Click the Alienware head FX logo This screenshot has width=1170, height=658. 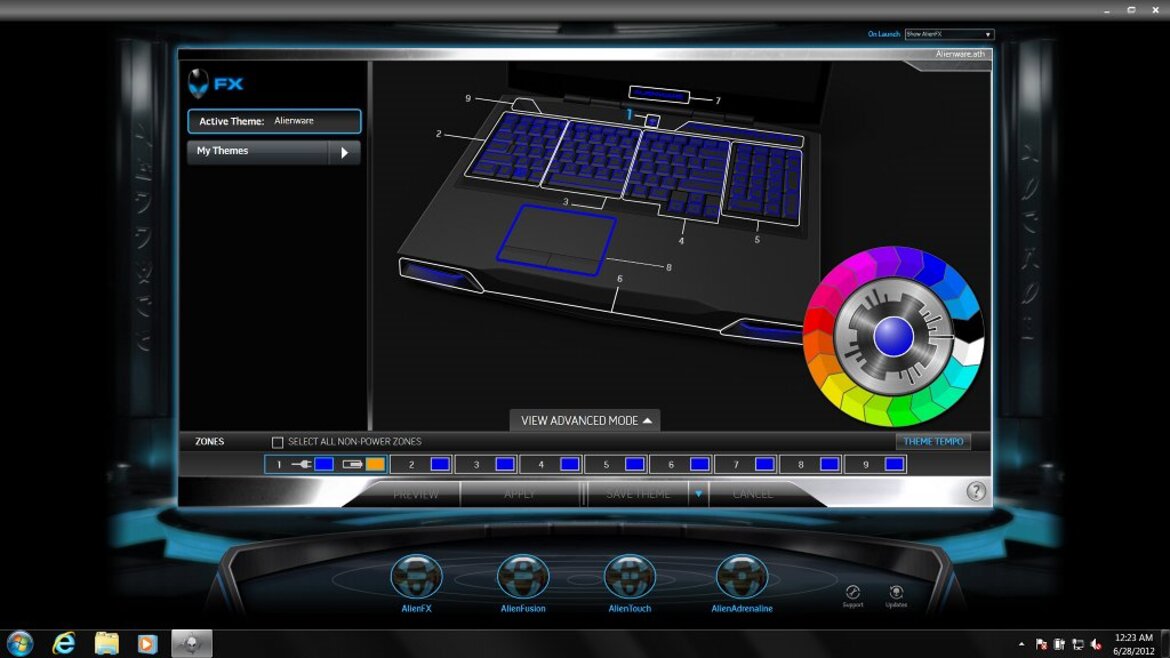pos(216,84)
